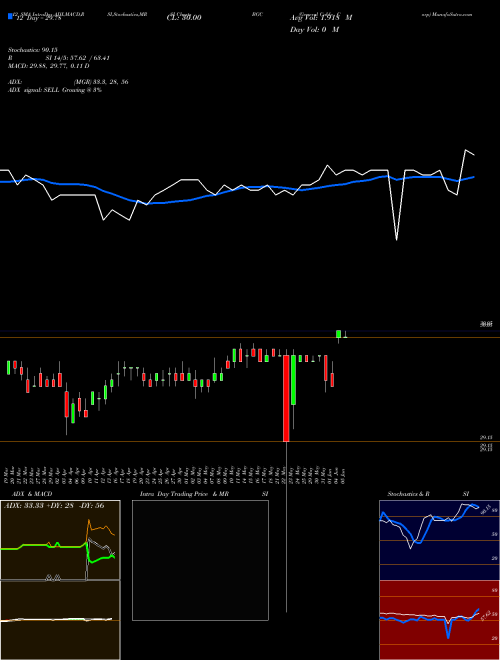This screenshot has width=500, height=660.
Task: Click the RSI 14/3 value '57.62 / 68.41'
Action: (x=88, y=58)
